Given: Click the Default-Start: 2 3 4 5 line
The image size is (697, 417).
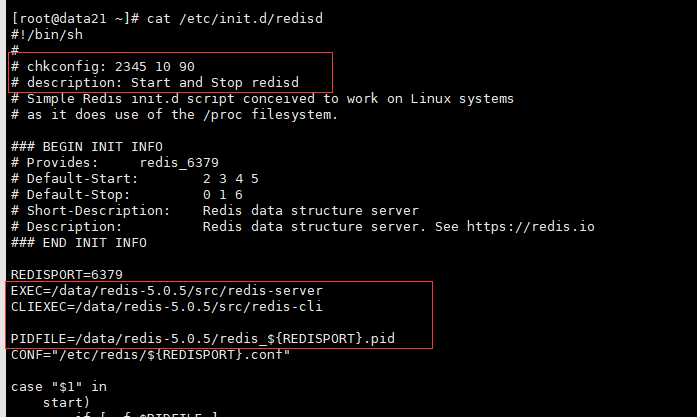Looking at the screenshot, I should [135, 179].
